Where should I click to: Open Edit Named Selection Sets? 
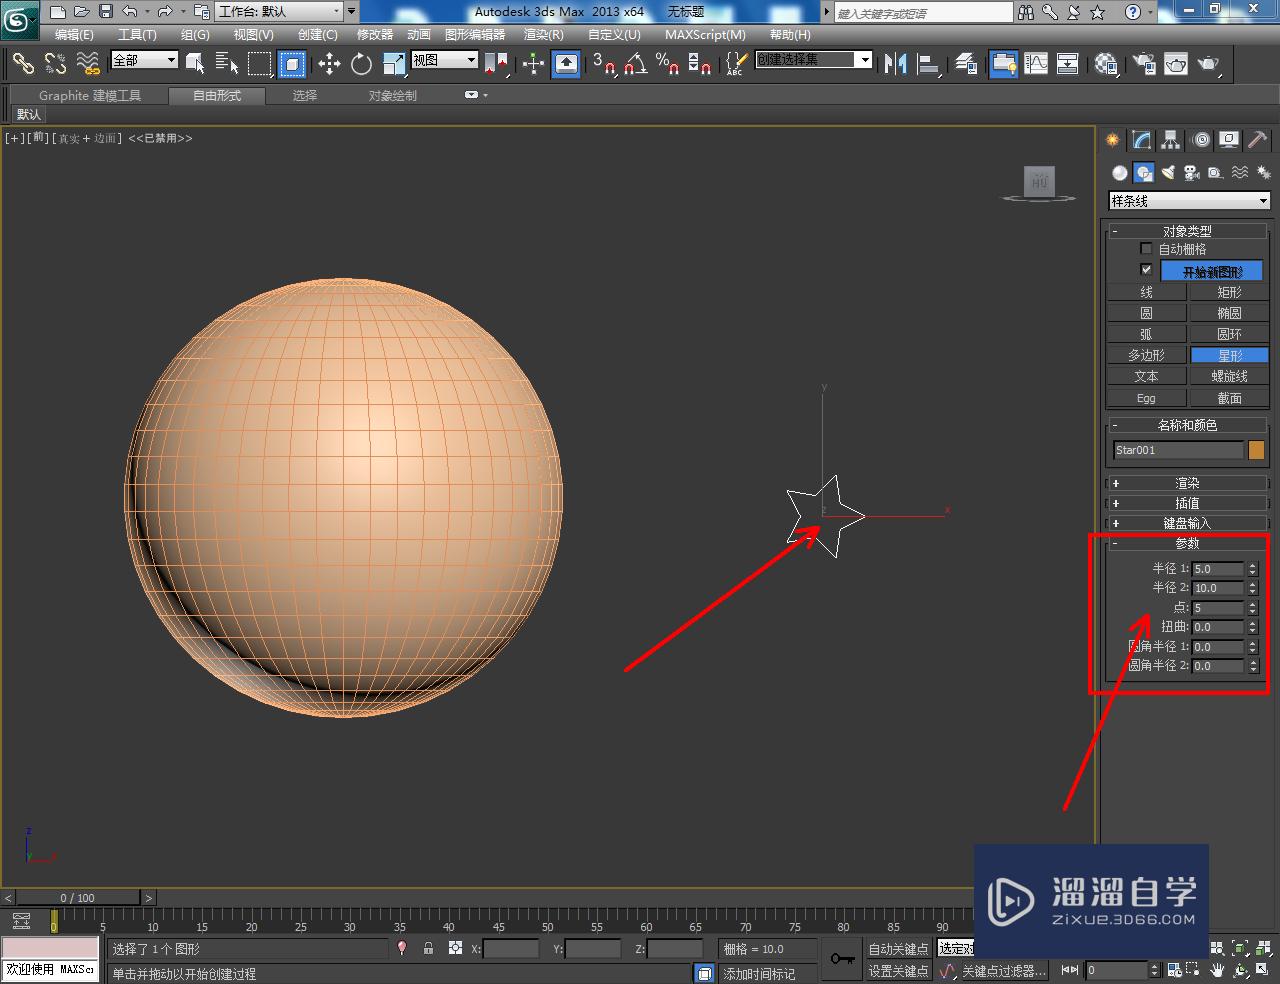736,64
